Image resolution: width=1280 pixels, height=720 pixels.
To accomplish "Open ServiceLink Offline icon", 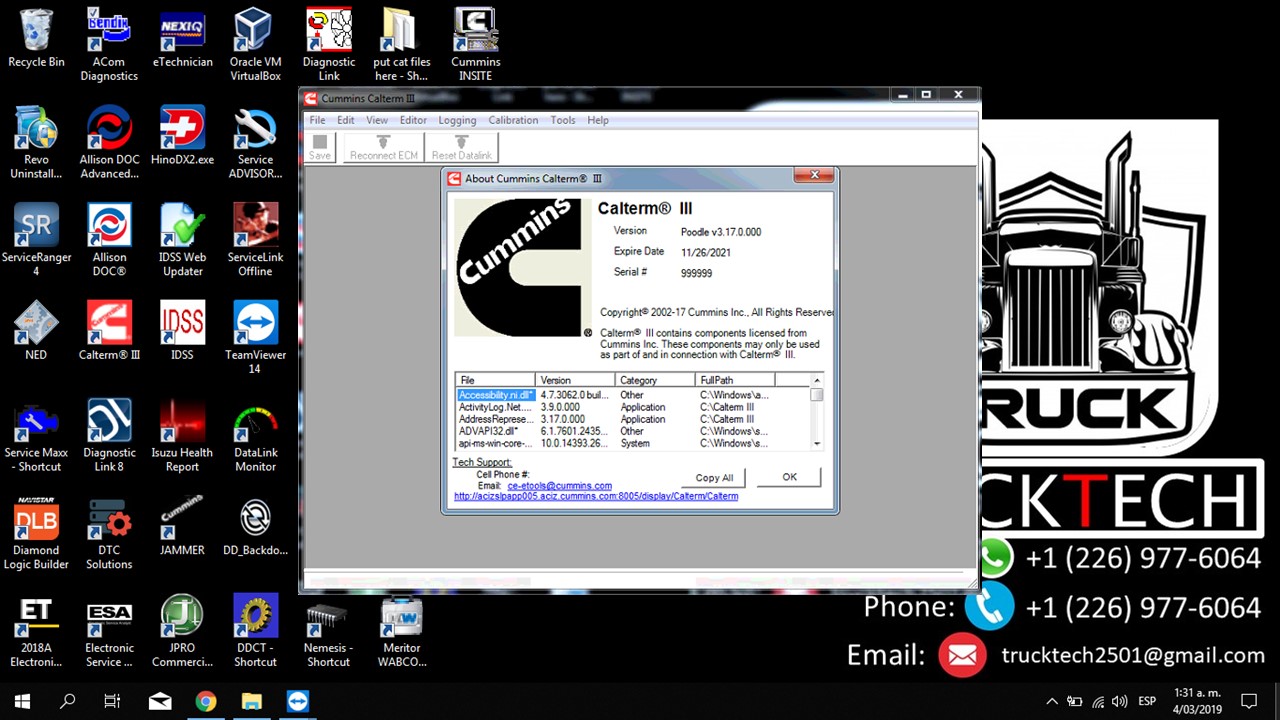I will (x=255, y=240).
